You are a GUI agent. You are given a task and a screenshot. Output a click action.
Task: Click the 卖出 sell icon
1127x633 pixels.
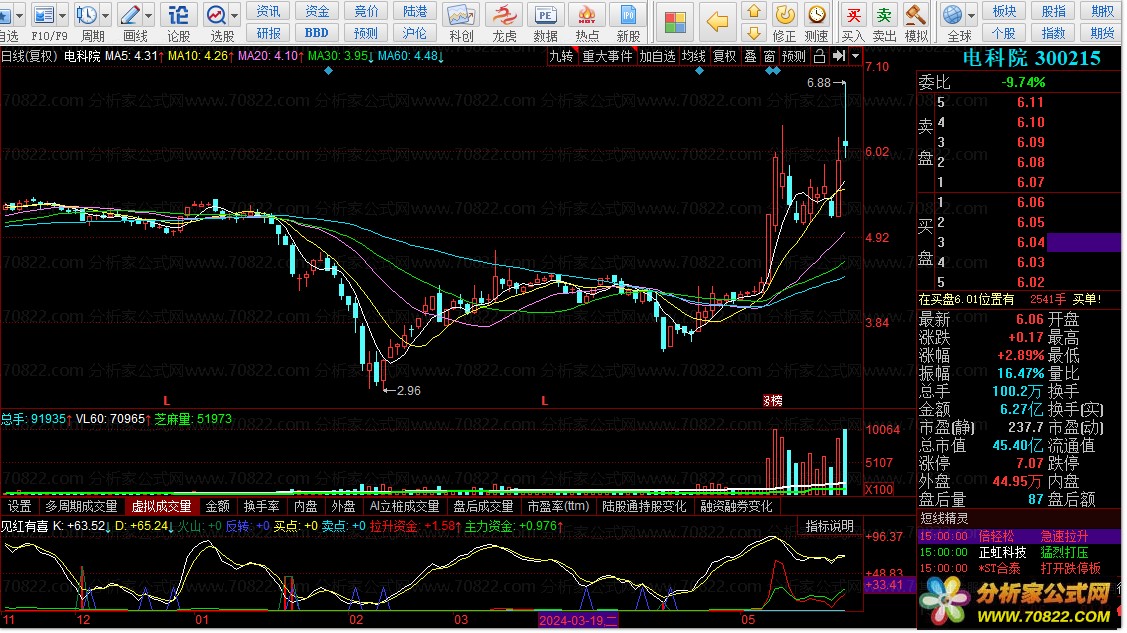(x=884, y=14)
